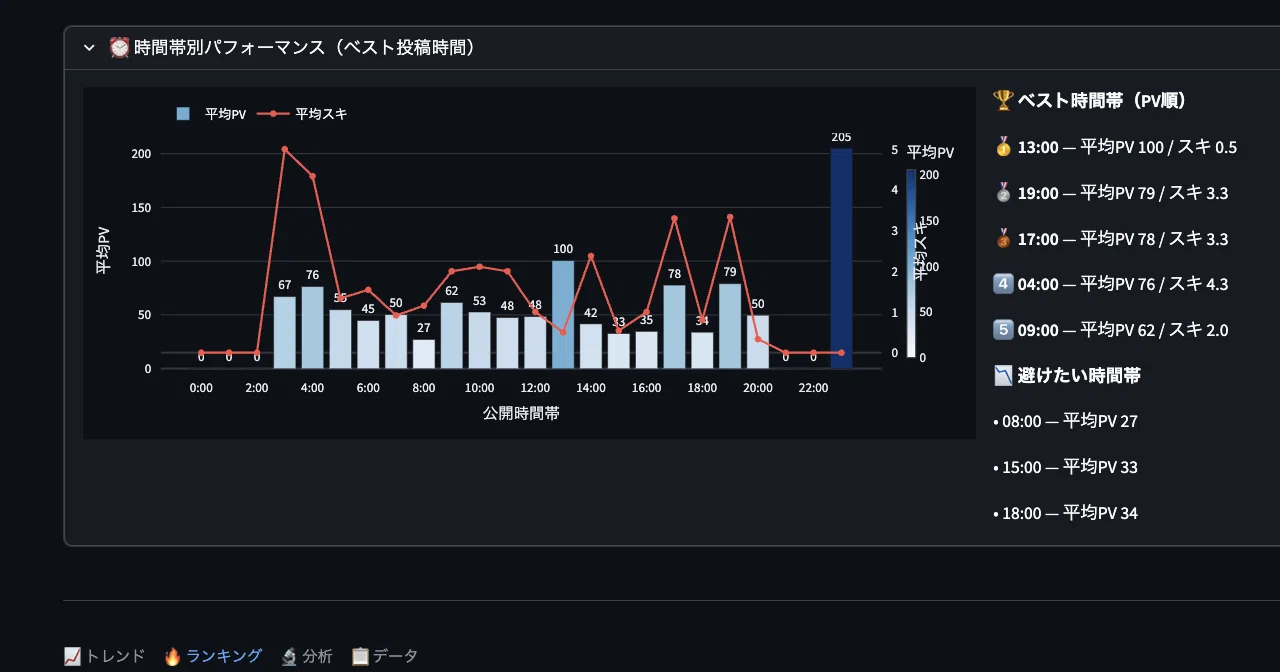1280x672 pixels.
Task: Click the number 5 badge for 09:00
Action: tap(1003, 330)
